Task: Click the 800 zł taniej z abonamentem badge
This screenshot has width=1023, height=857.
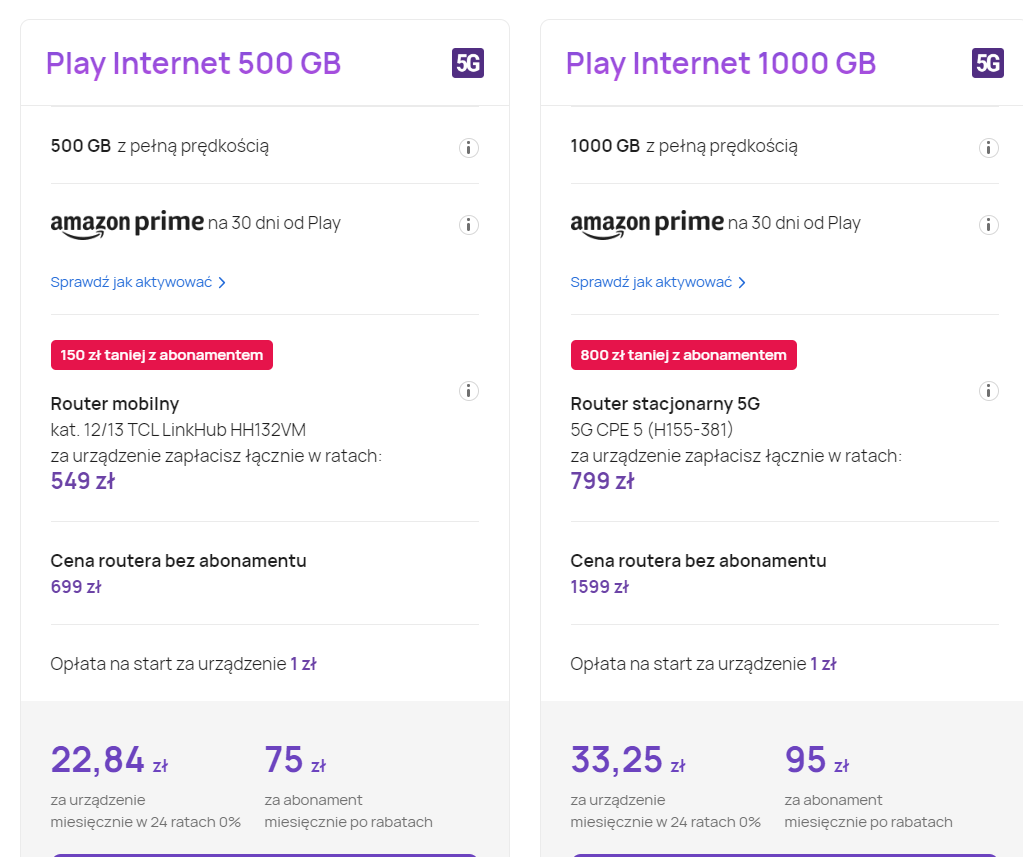Action: 683,355
